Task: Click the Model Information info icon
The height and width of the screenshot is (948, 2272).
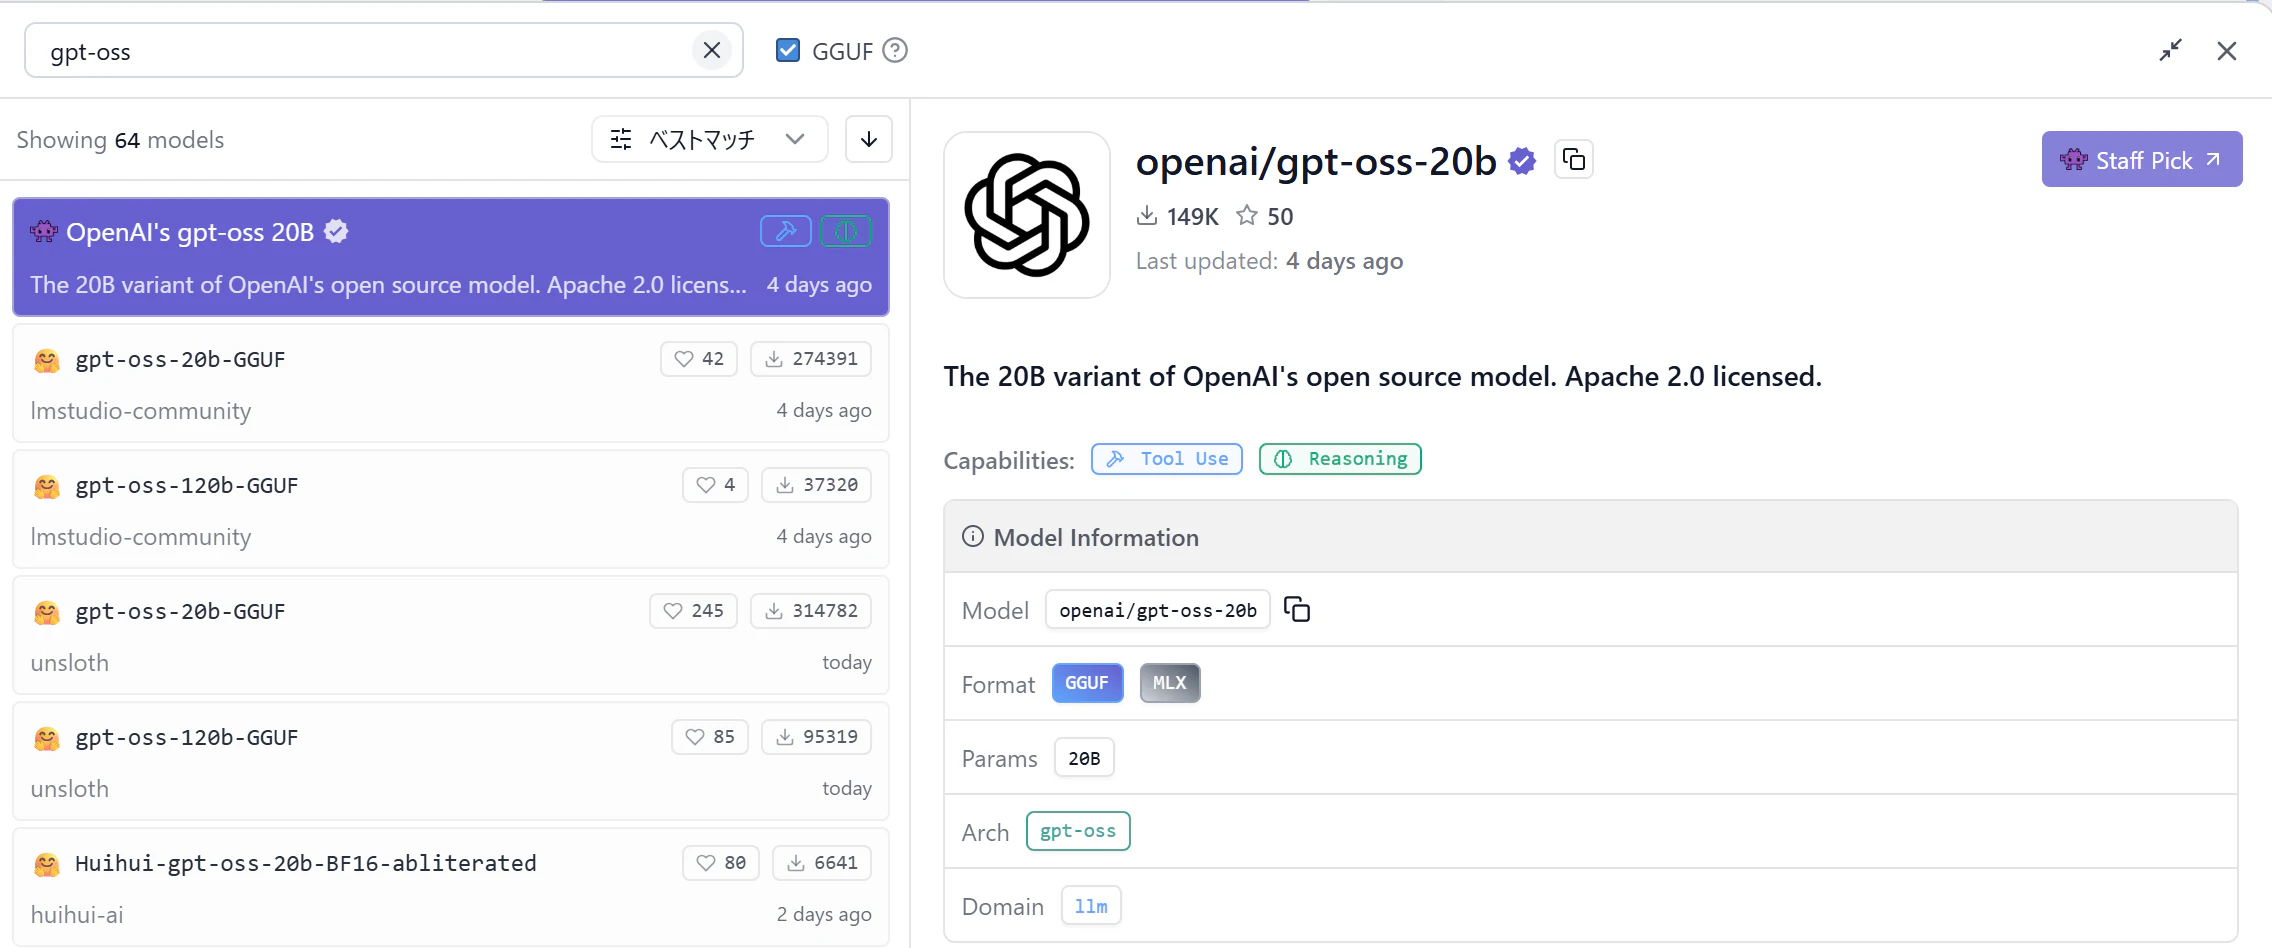Action: click(x=973, y=537)
